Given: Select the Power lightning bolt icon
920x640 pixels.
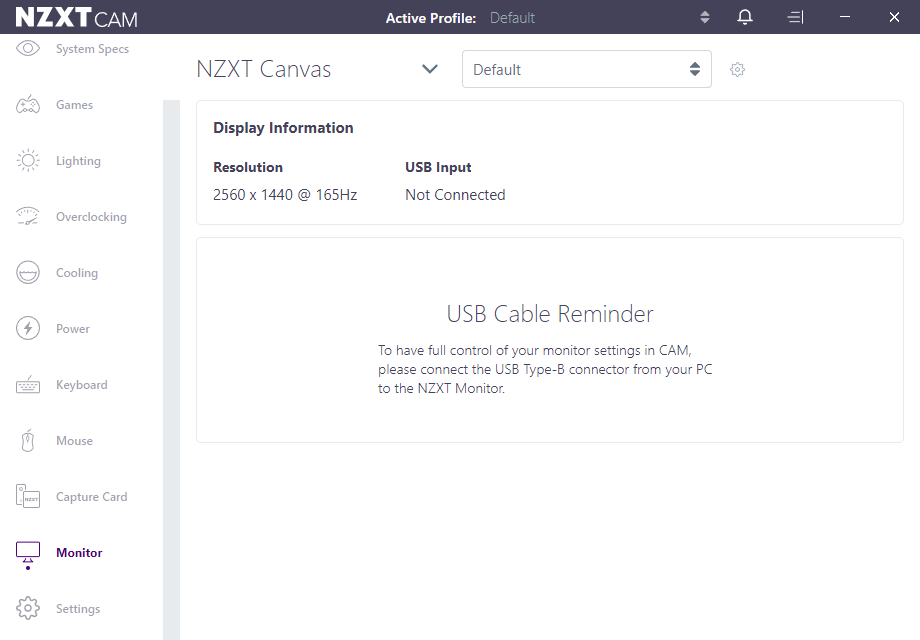Looking at the screenshot, I should pos(28,329).
